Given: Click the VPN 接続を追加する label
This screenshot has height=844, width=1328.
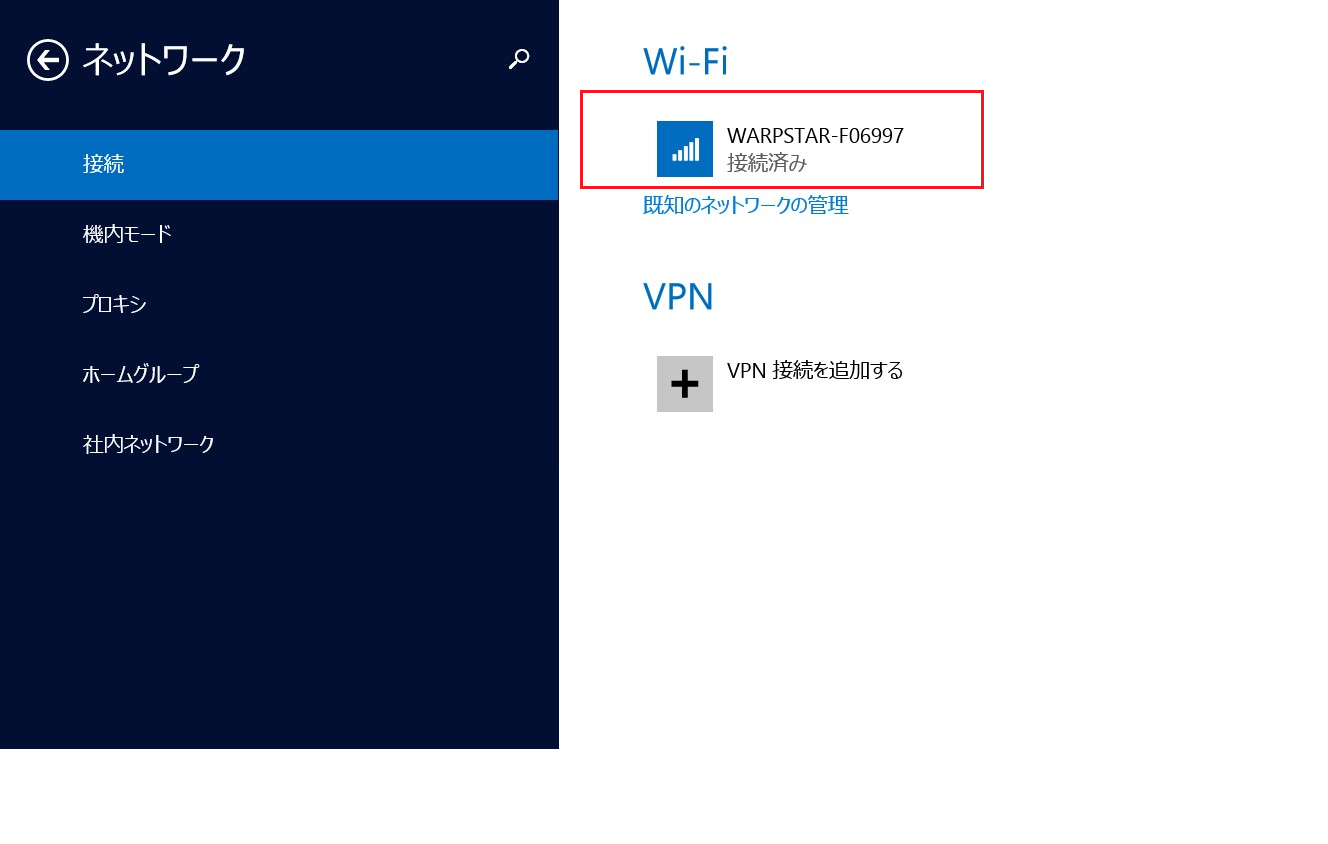Looking at the screenshot, I should click(815, 371).
